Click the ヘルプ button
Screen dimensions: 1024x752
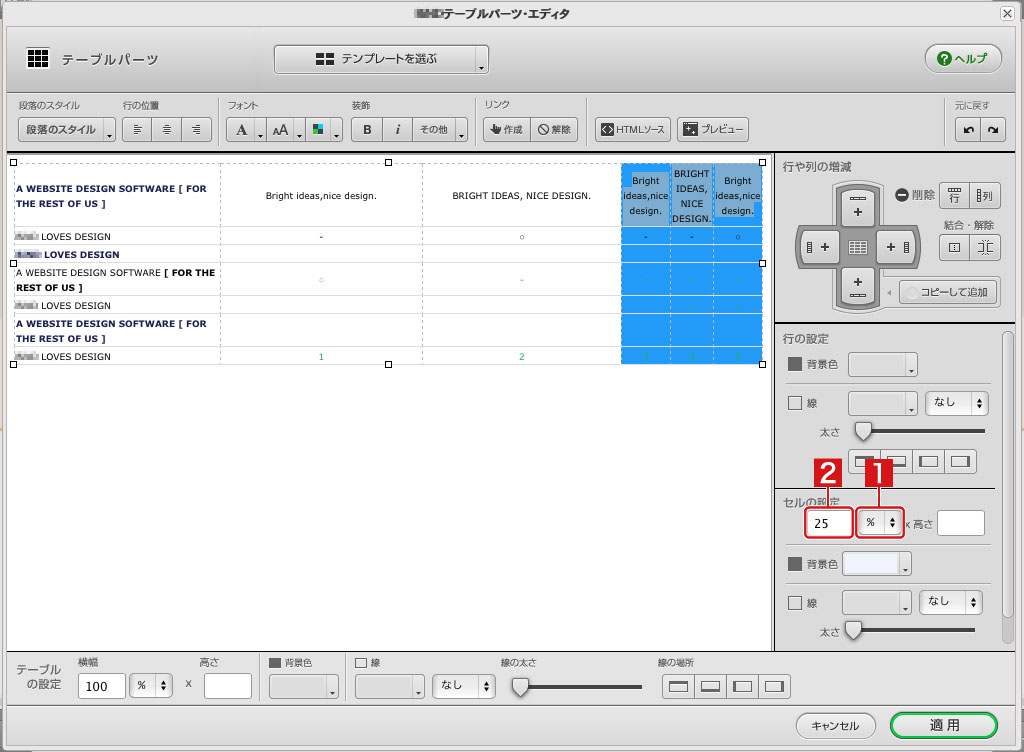click(963, 59)
